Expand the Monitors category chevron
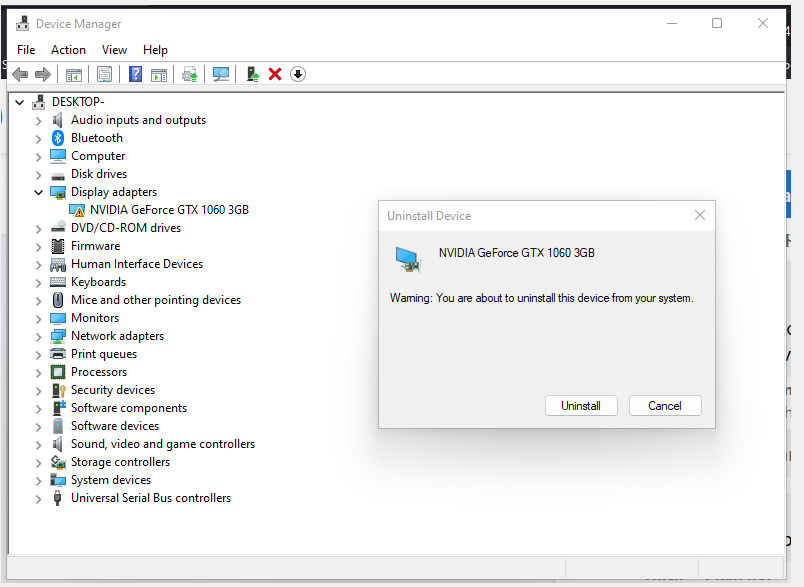Image resolution: width=804 pixels, height=587 pixels. pos(38,319)
